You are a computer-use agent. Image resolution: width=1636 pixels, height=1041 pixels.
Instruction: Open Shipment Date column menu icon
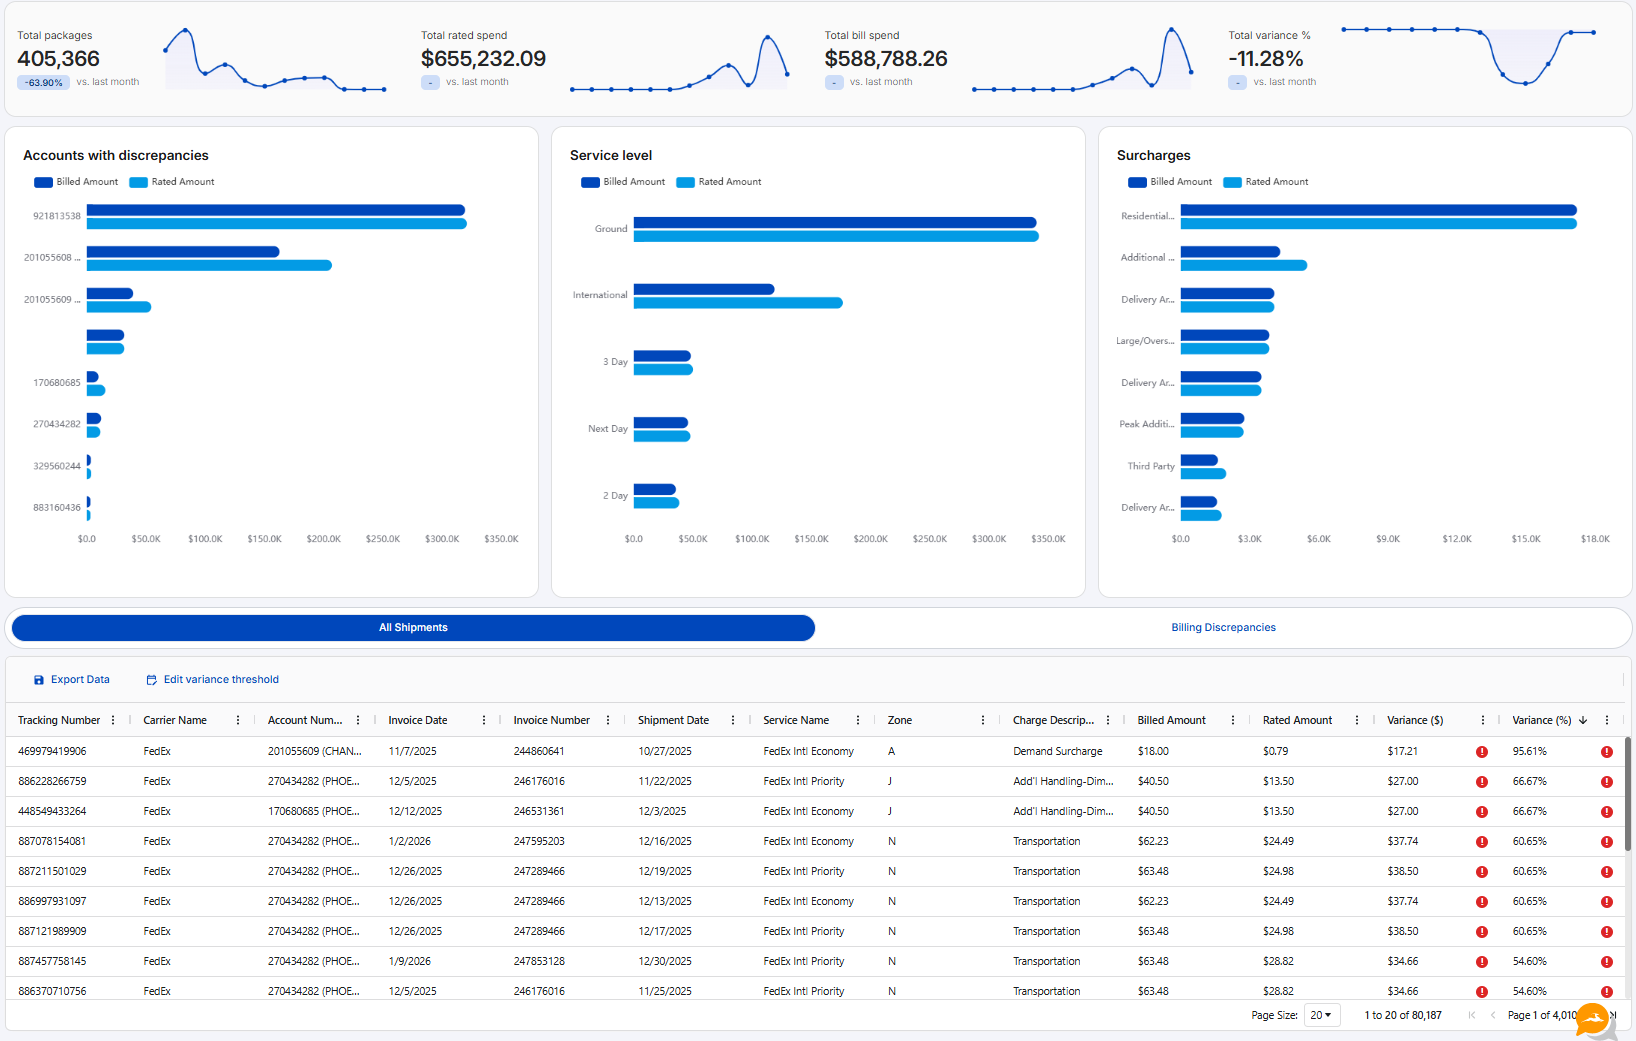click(x=733, y=720)
